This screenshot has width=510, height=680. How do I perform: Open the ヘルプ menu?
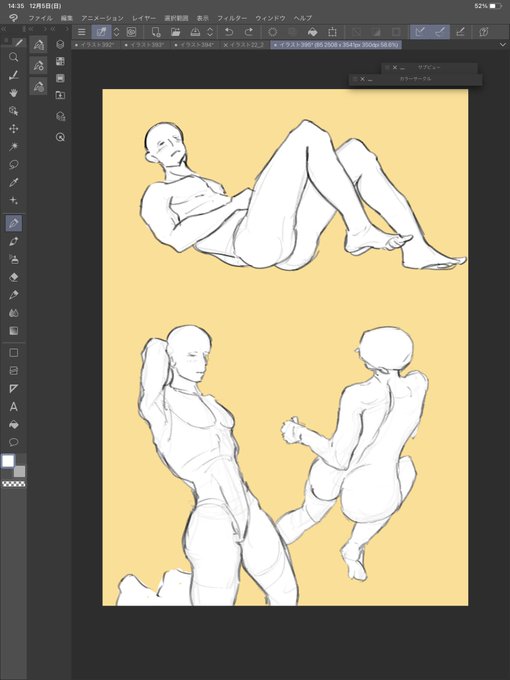pyautogui.click(x=303, y=18)
